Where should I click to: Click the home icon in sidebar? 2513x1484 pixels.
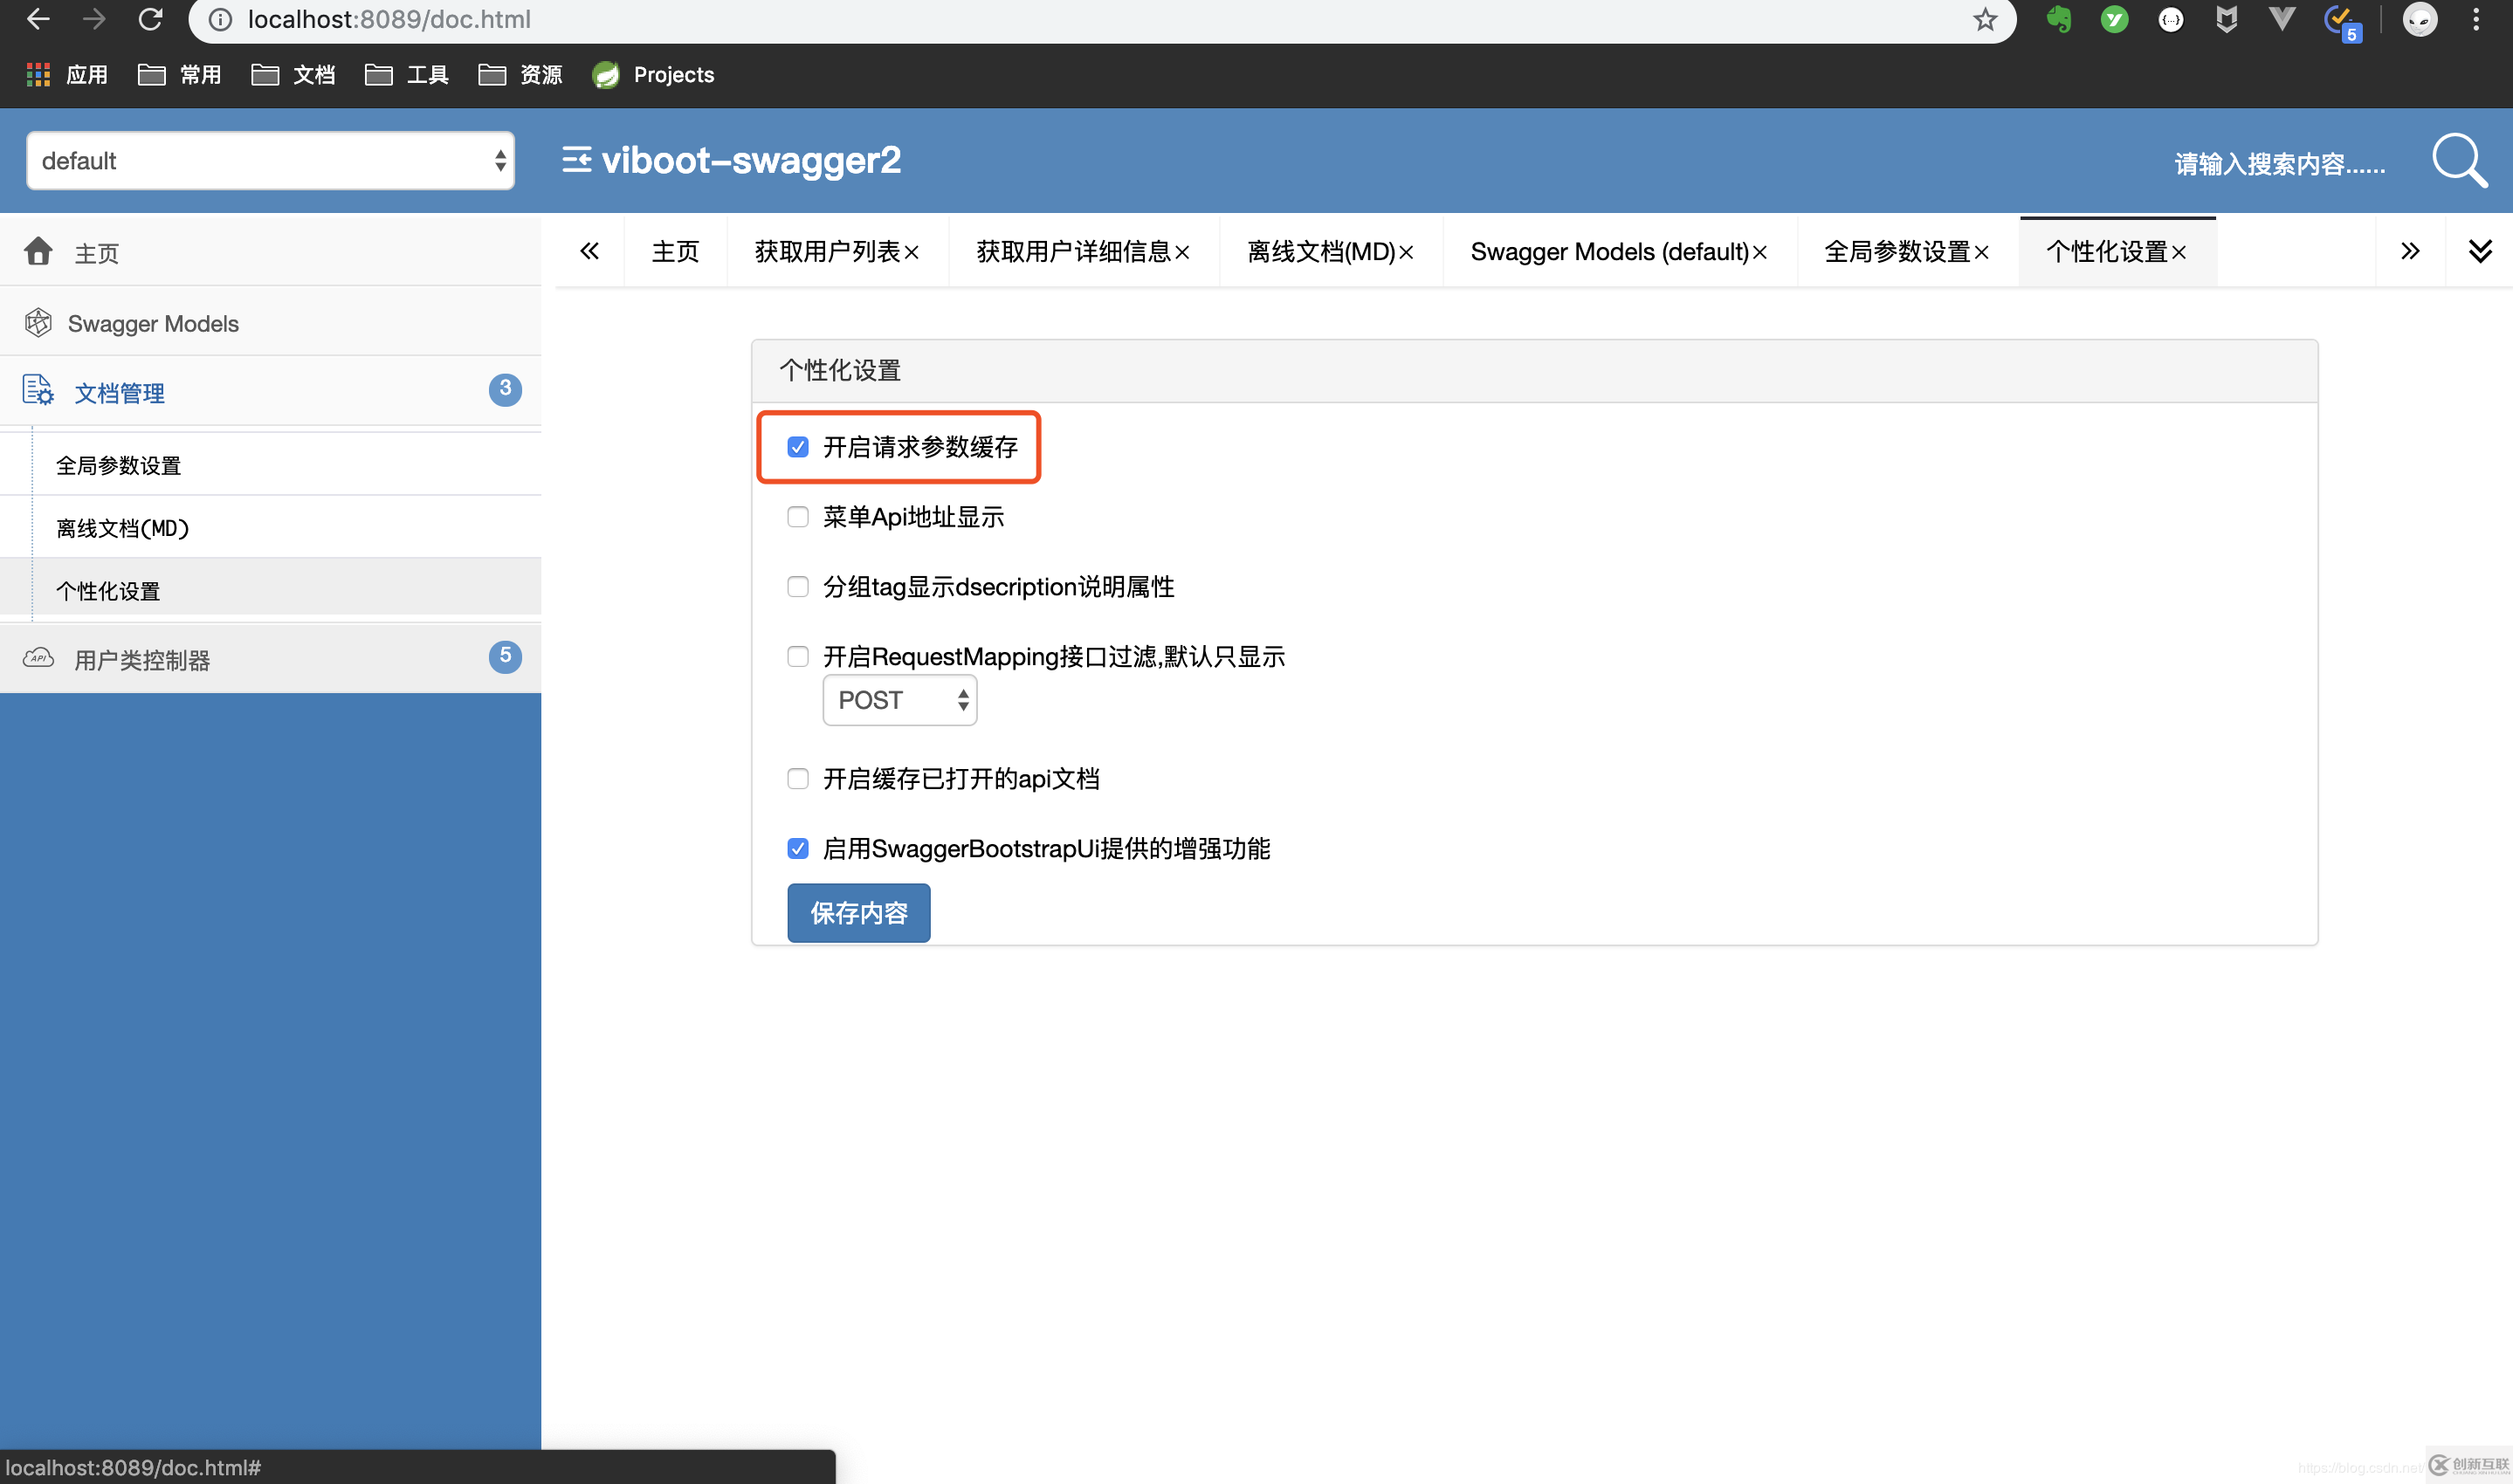38,251
